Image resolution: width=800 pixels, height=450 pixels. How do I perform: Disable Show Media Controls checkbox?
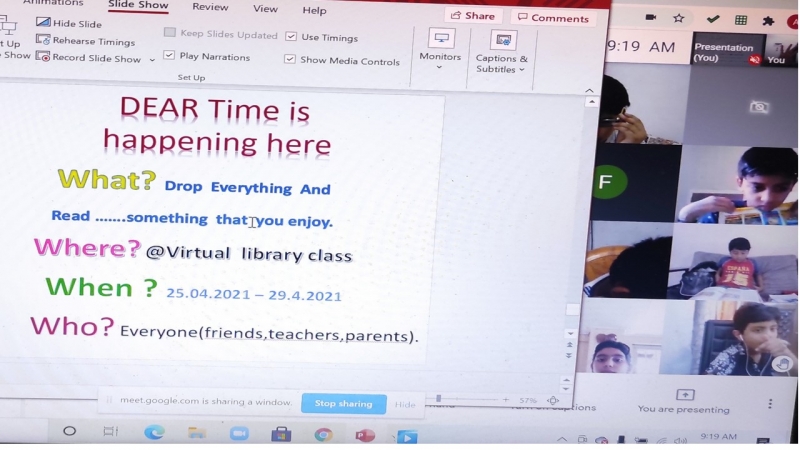coord(290,60)
